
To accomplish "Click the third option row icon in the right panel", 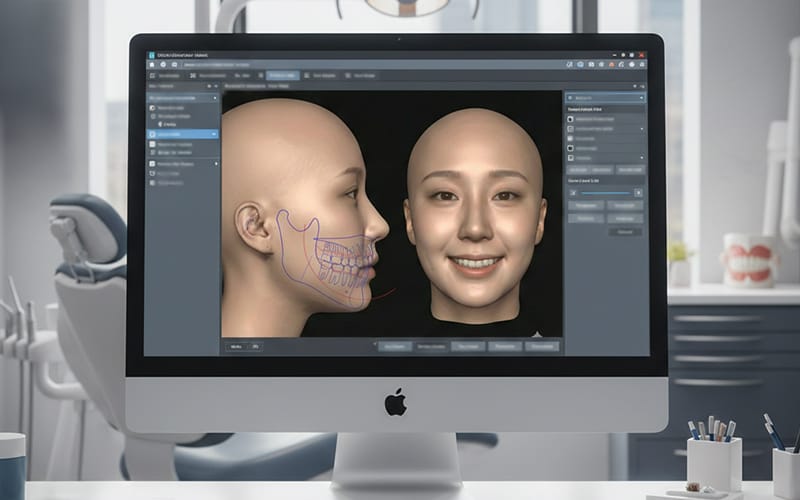I will (x=570, y=138).
